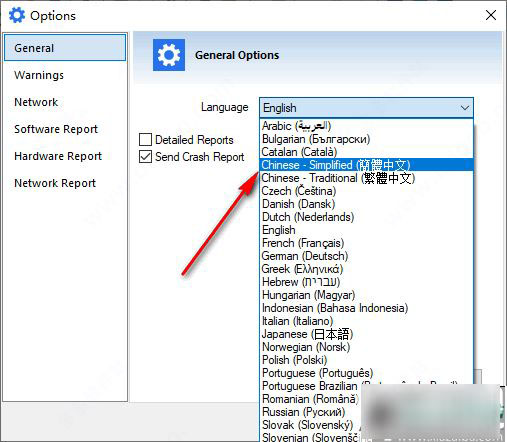Pick Arabic from the language list
This screenshot has width=507, height=442.
click(x=366, y=126)
